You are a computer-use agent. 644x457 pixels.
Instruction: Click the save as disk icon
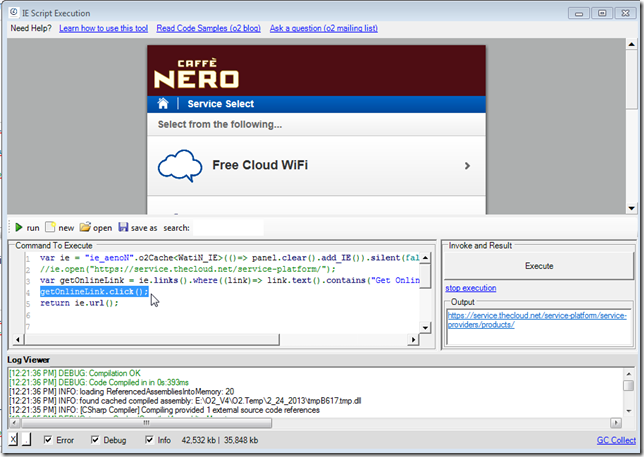coord(123,228)
